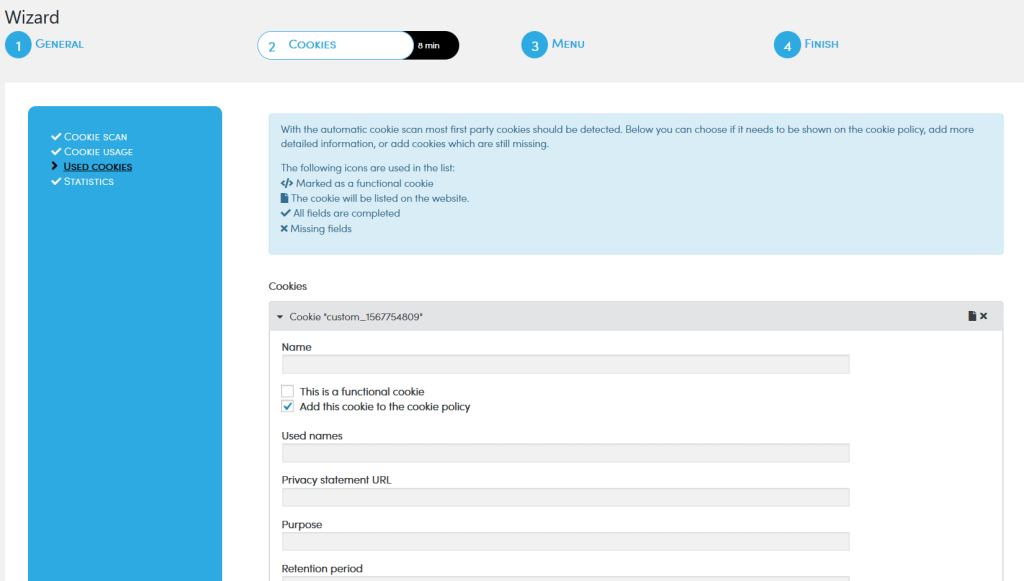Click the 'Cookies' section label above the panel
The width and height of the screenshot is (1024, 581).
pos(287,286)
